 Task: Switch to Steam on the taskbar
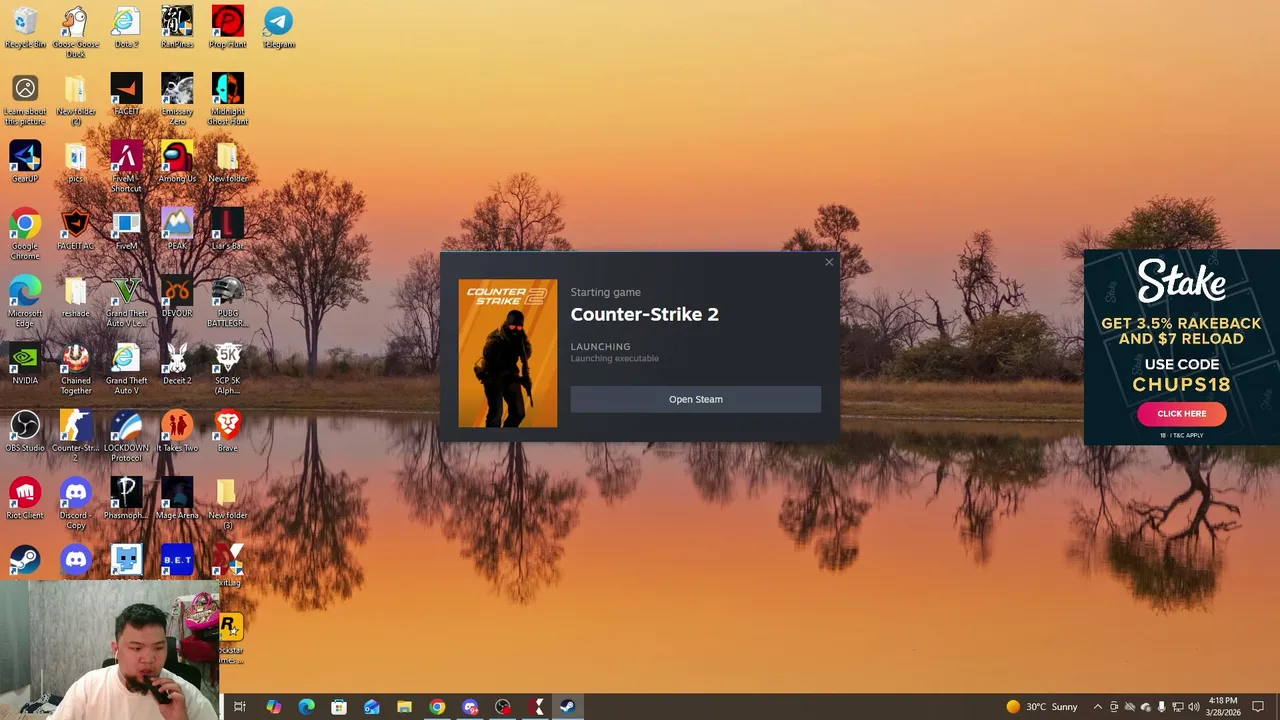pyautogui.click(x=566, y=707)
